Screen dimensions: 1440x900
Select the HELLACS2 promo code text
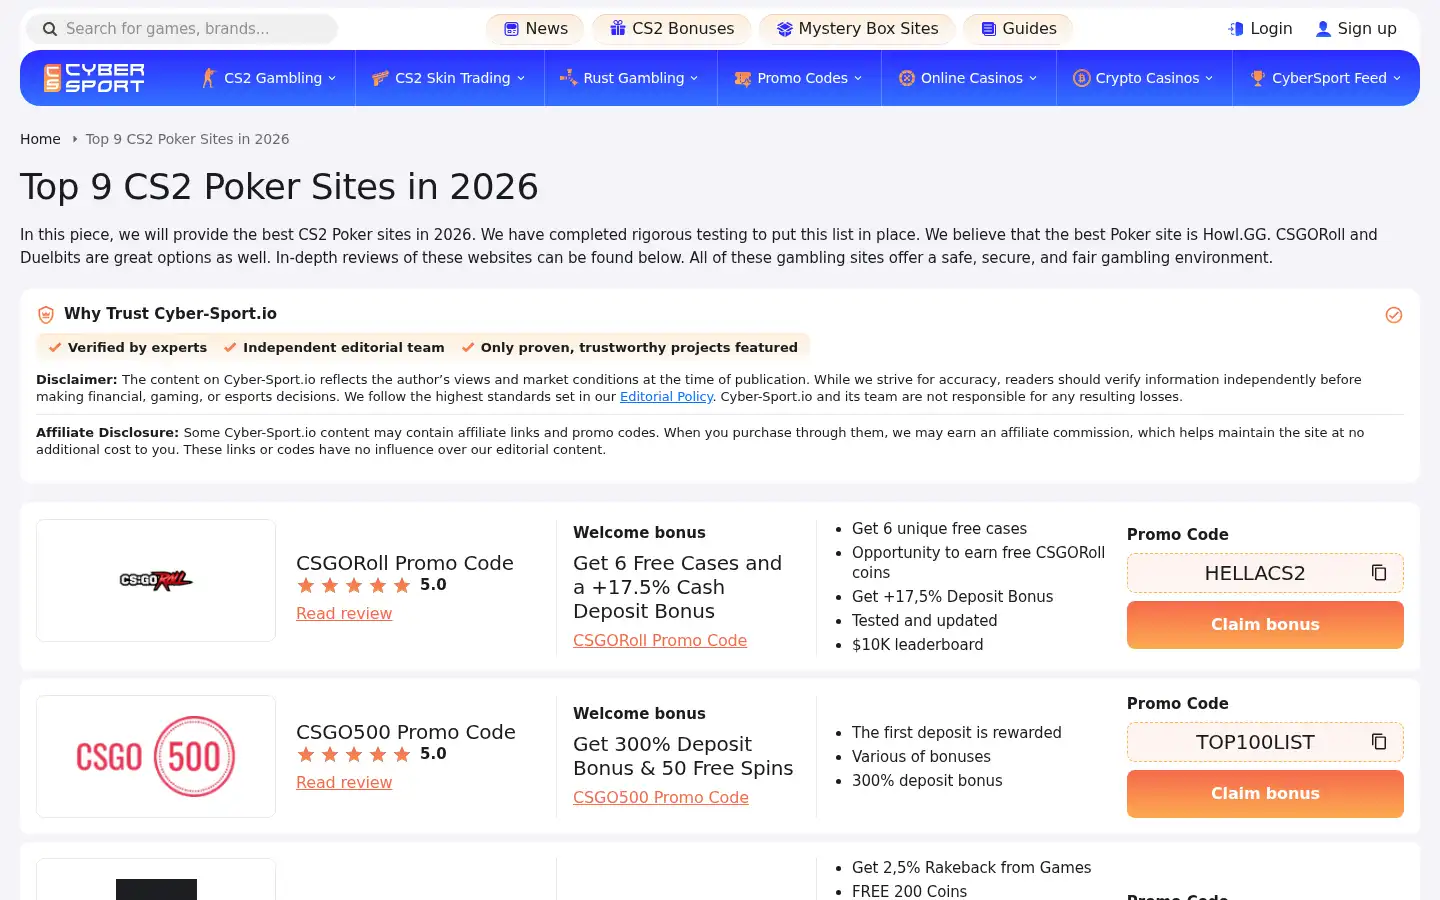pyautogui.click(x=1255, y=573)
